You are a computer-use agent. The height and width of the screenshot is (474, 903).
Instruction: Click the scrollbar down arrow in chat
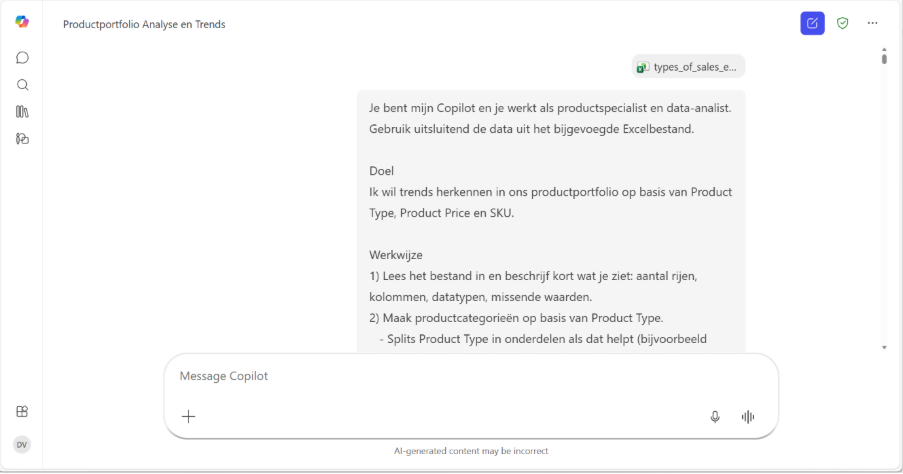tap(884, 347)
